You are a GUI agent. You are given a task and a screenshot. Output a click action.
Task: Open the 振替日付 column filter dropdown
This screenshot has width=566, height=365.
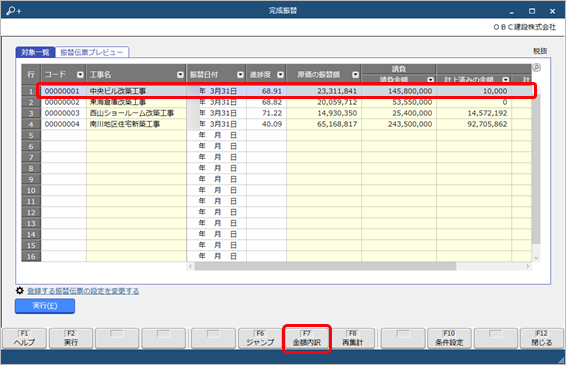(x=240, y=75)
